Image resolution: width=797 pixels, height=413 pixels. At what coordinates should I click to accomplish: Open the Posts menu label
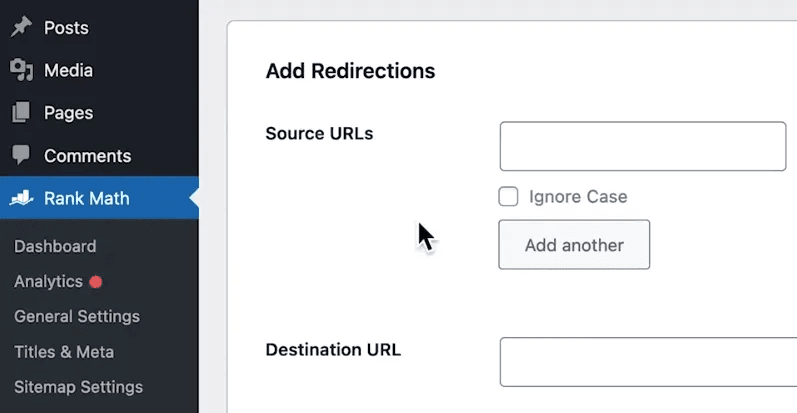coord(66,27)
